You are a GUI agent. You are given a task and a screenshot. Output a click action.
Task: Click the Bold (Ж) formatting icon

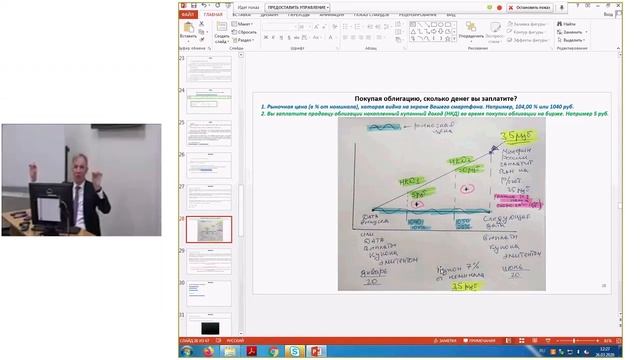(x=266, y=38)
